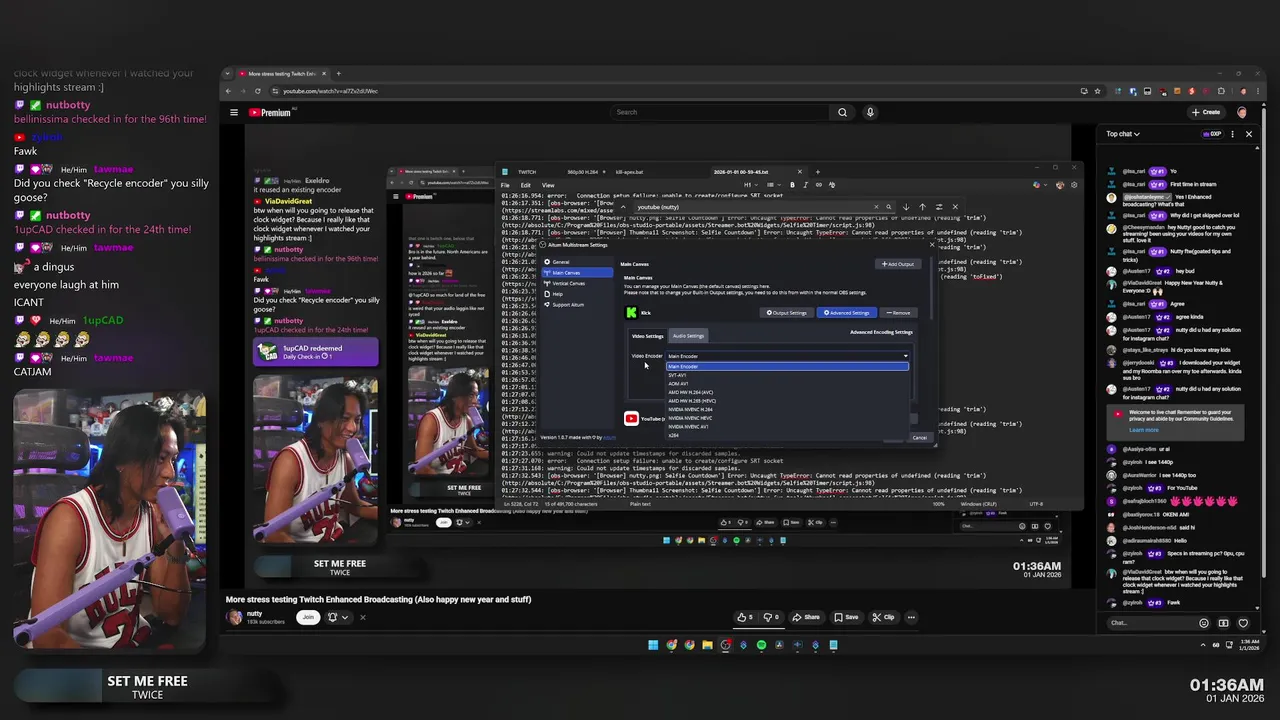Switch to the kill-apex.bat Notepad tab
Viewport: 1280px width, 720px height.
pyautogui.click(x=630, y=172)
